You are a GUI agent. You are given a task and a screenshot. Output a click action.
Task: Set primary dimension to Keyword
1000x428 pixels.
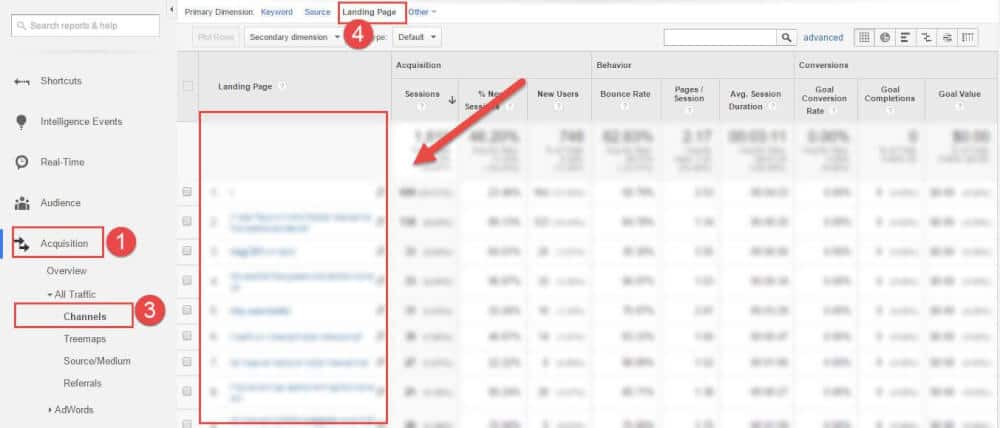coord(277,12)
